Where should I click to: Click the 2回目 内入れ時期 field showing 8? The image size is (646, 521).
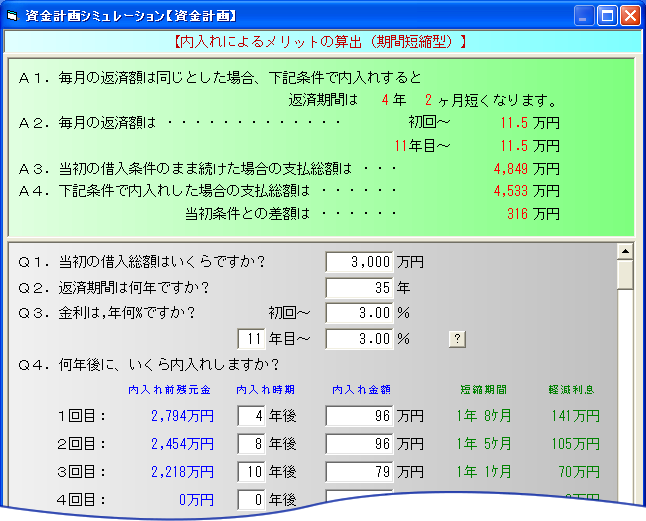tap(250, 444)
